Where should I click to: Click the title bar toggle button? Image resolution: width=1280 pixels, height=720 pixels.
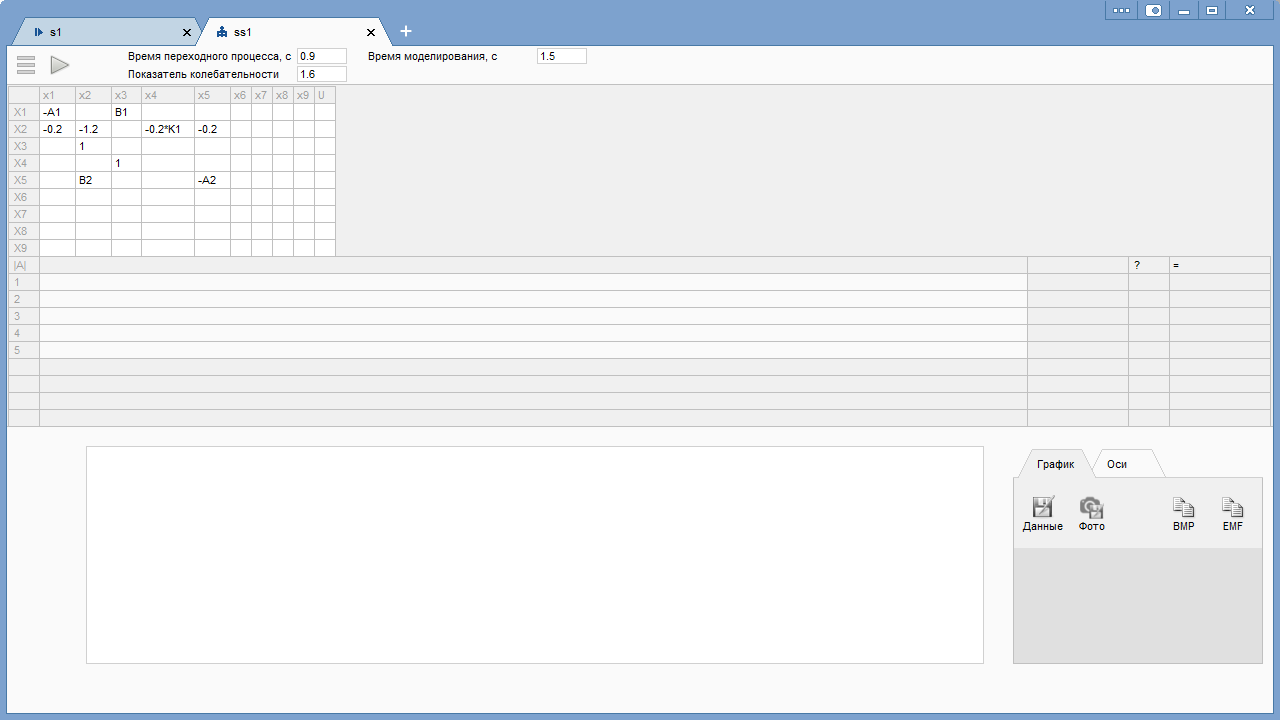[1153, 10]
